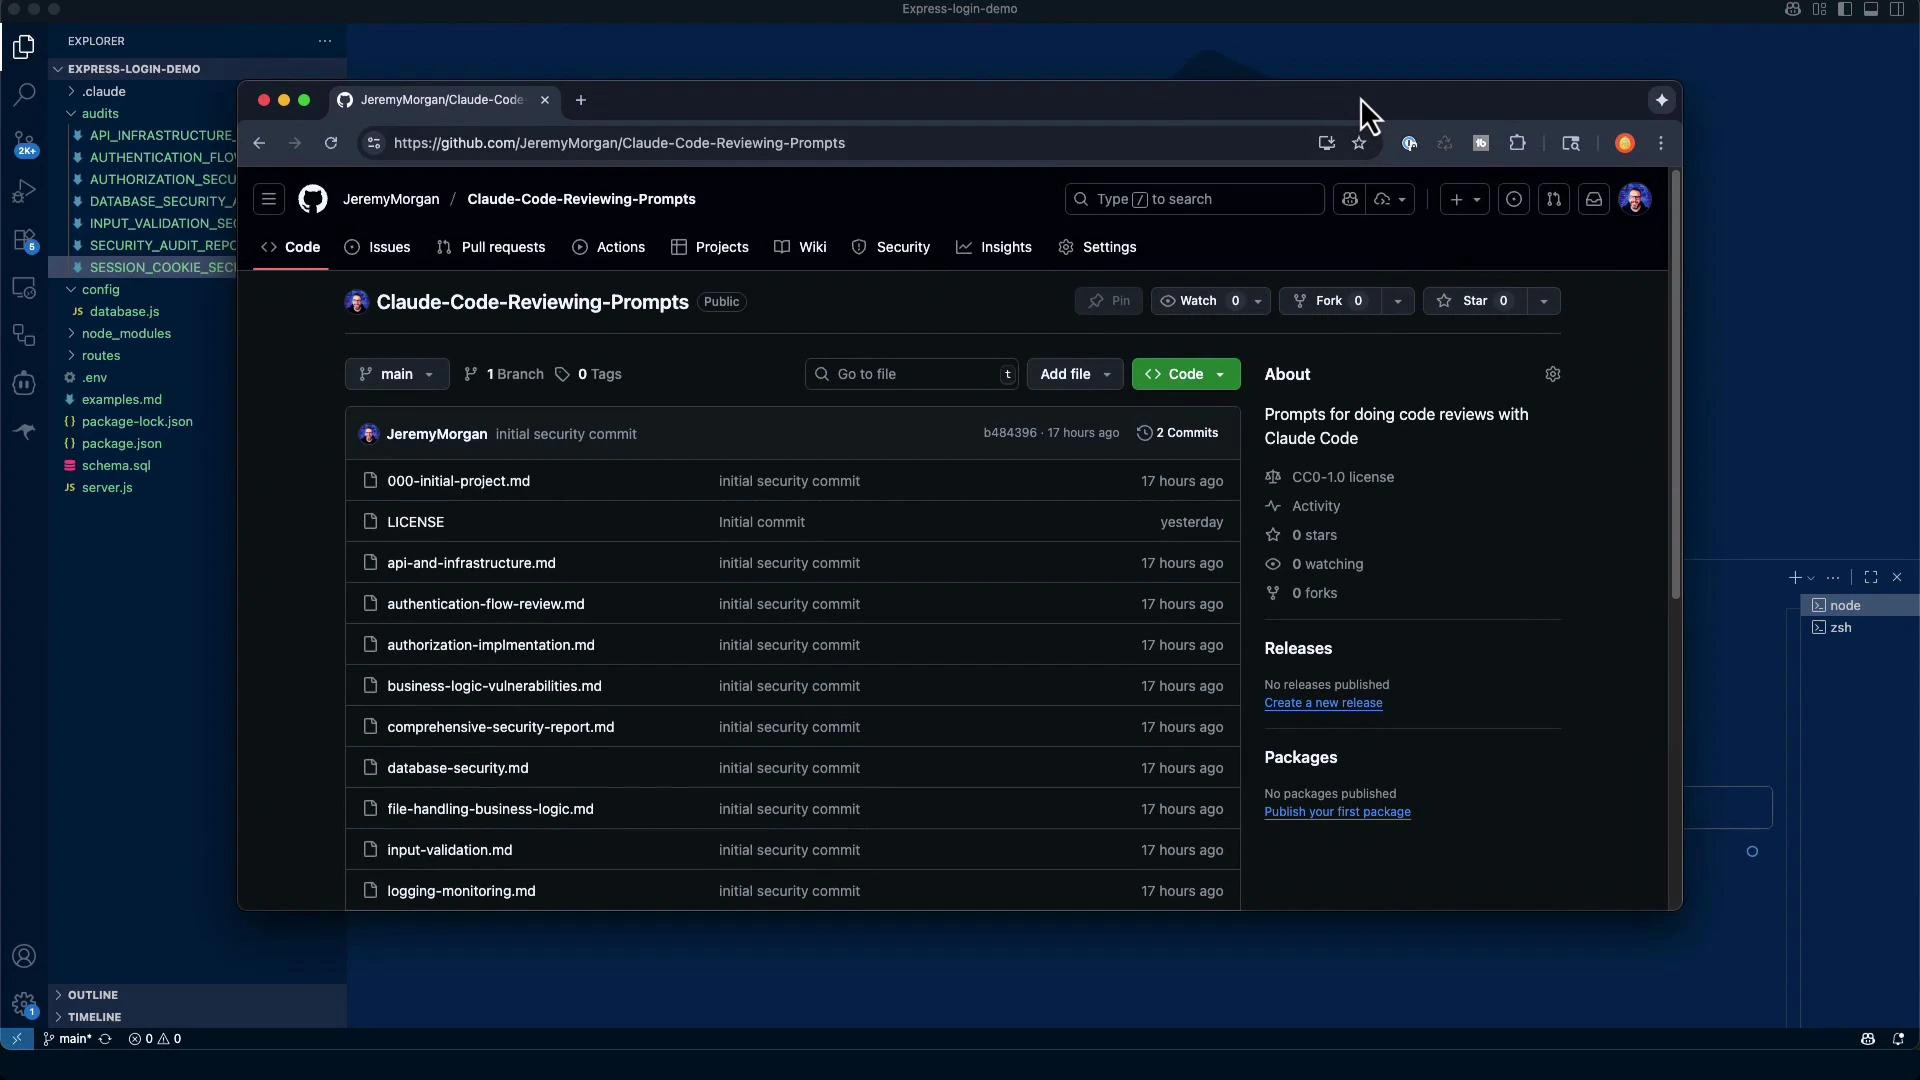Expand the Fork count dropdown
The width and height of the screenshot is (1920, 1080).
click(1398, 301)
